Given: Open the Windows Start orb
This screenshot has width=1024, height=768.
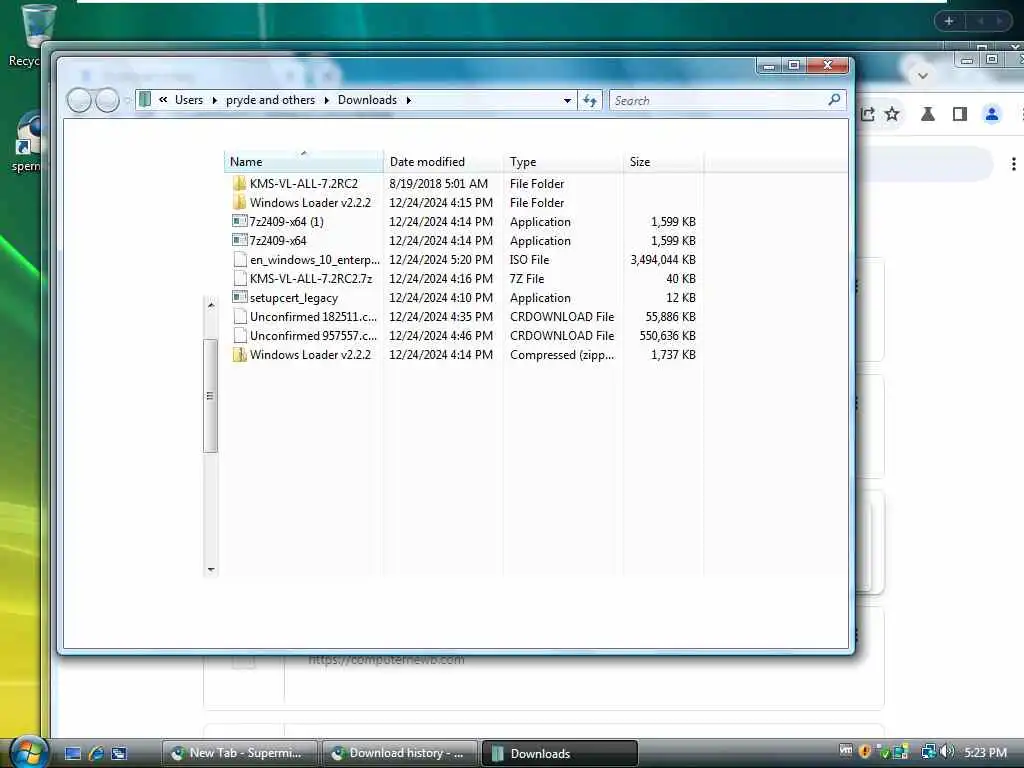Looking at the screenshot, I should pos(28,752).
